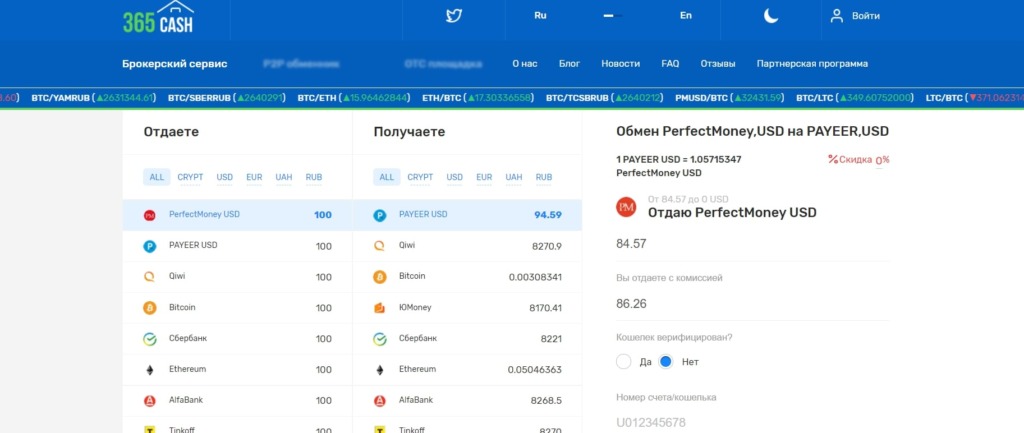Click PAYEER icon in Отдаете list
Screen dimensions: 1024x433
150,246
